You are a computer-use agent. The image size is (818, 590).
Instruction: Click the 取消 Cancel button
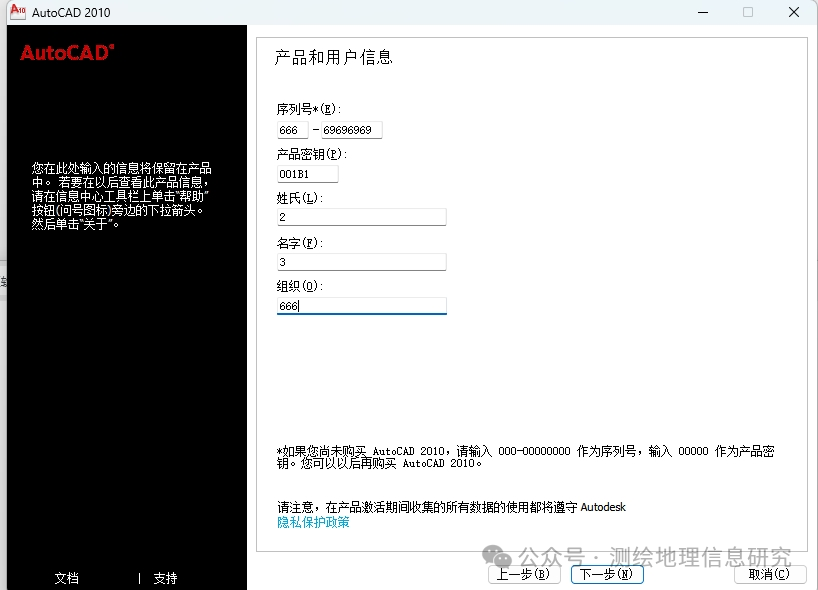coord(769,574)
